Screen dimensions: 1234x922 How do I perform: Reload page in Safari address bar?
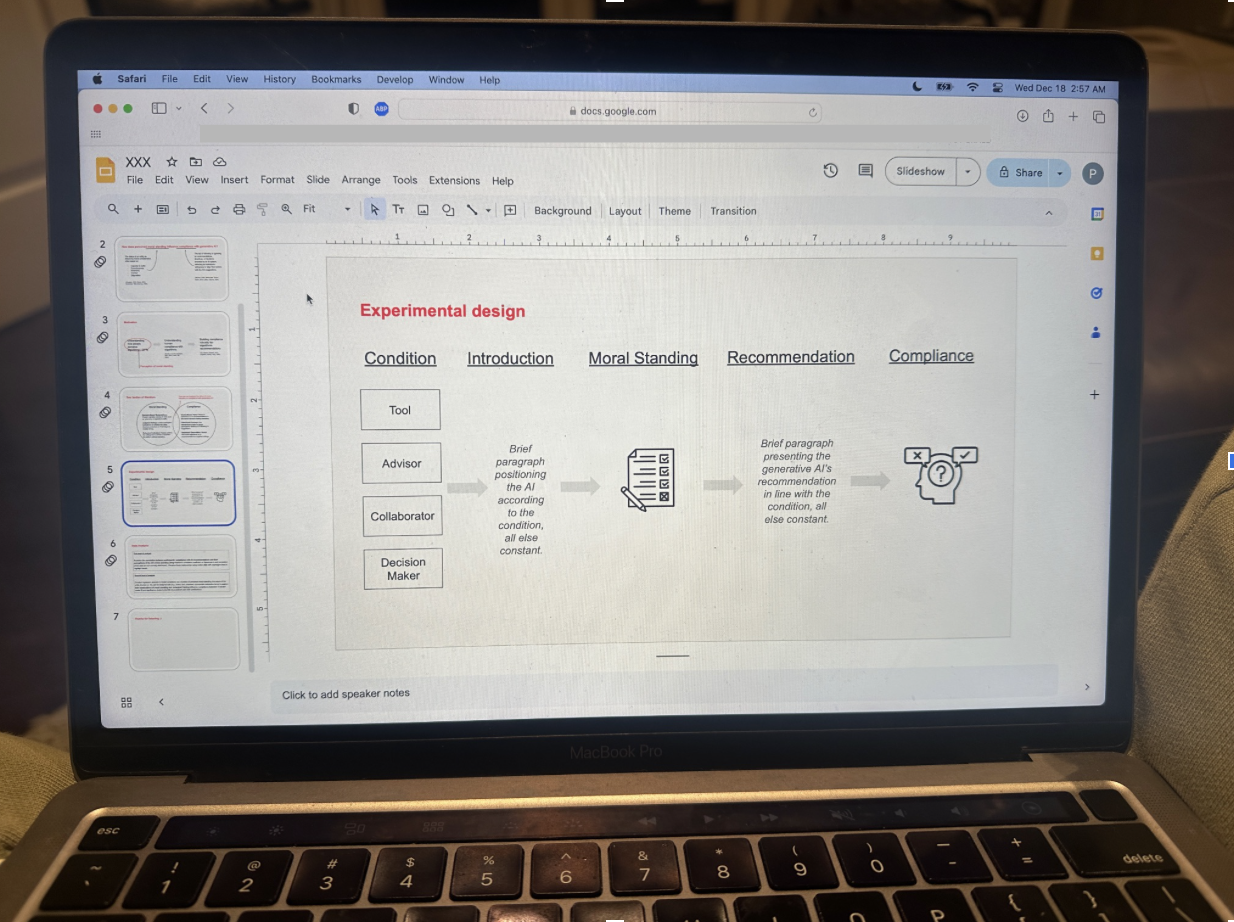click(813, 112)
